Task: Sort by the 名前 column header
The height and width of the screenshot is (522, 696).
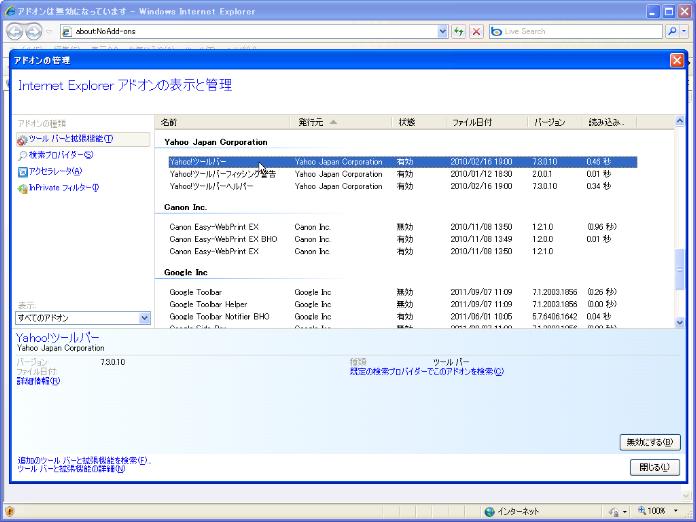Action: click(x=222, y=122)
